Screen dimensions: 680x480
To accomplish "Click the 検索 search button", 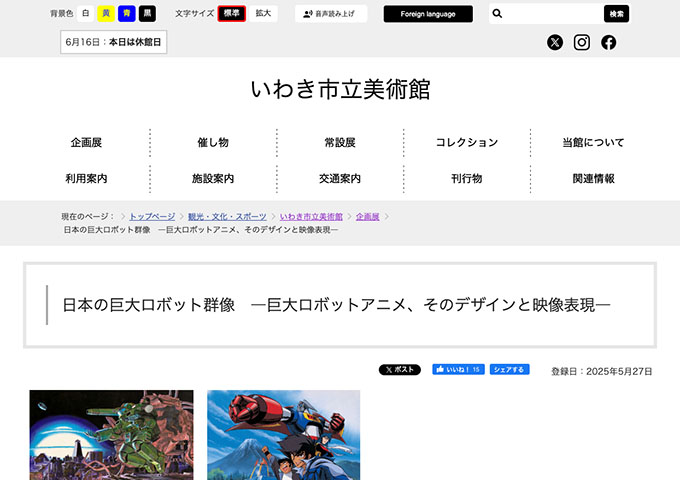I will click(x=616, y=14).
